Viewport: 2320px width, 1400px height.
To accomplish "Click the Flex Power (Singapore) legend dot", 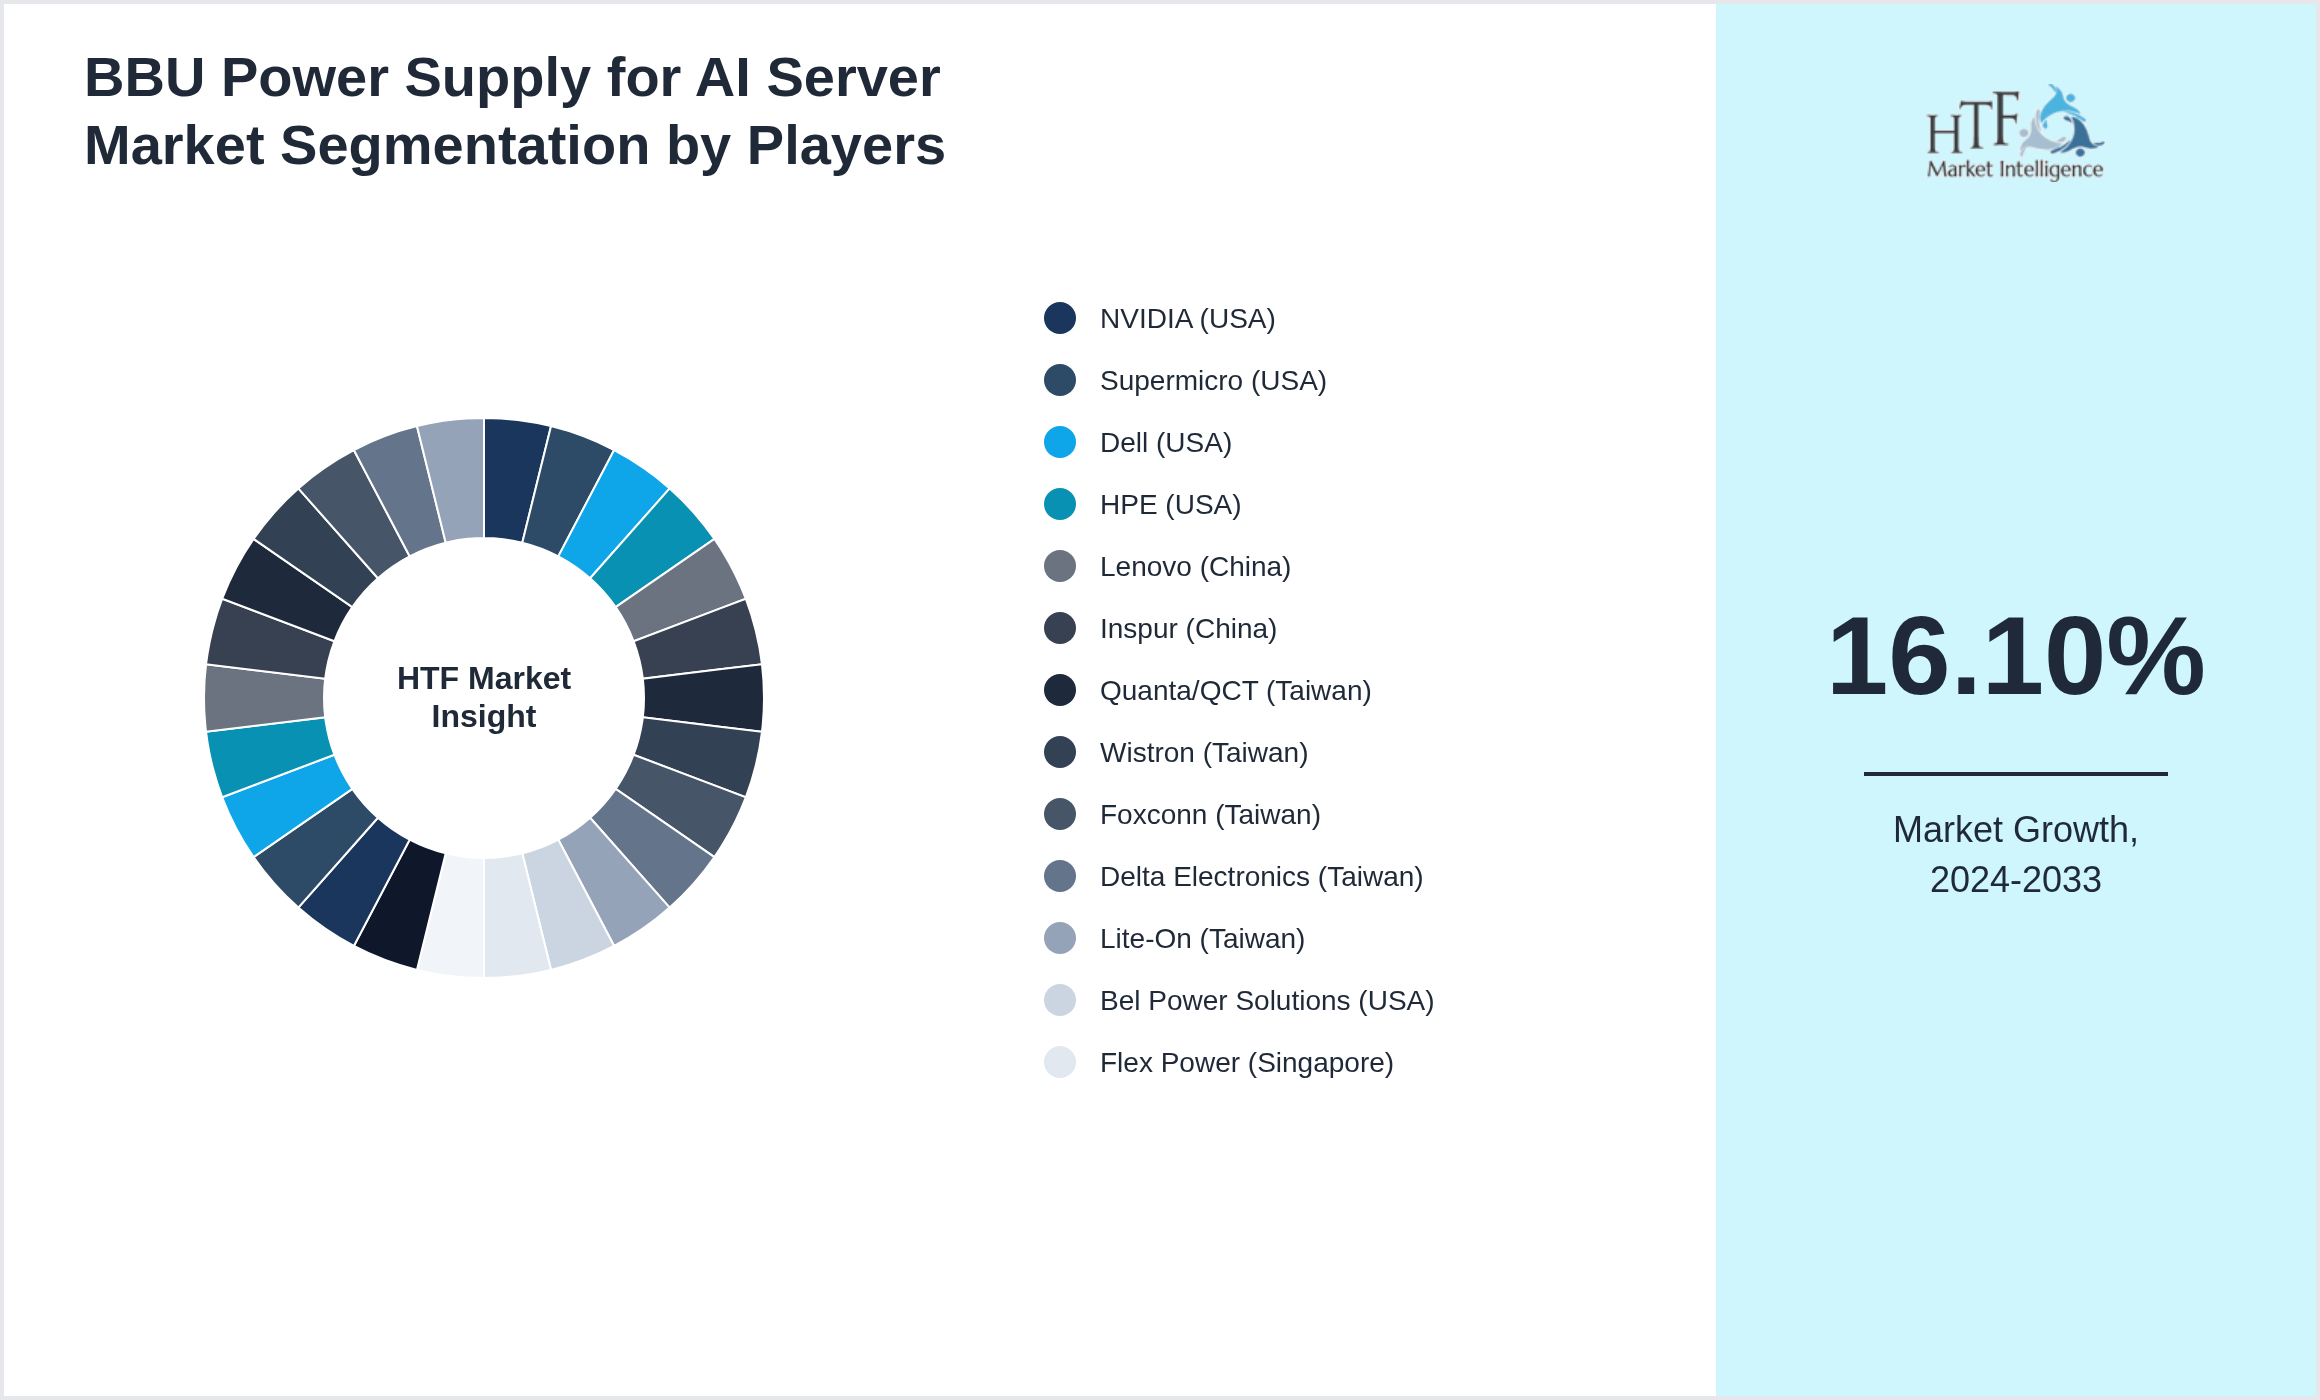I will click(x=1060, y=1062).
